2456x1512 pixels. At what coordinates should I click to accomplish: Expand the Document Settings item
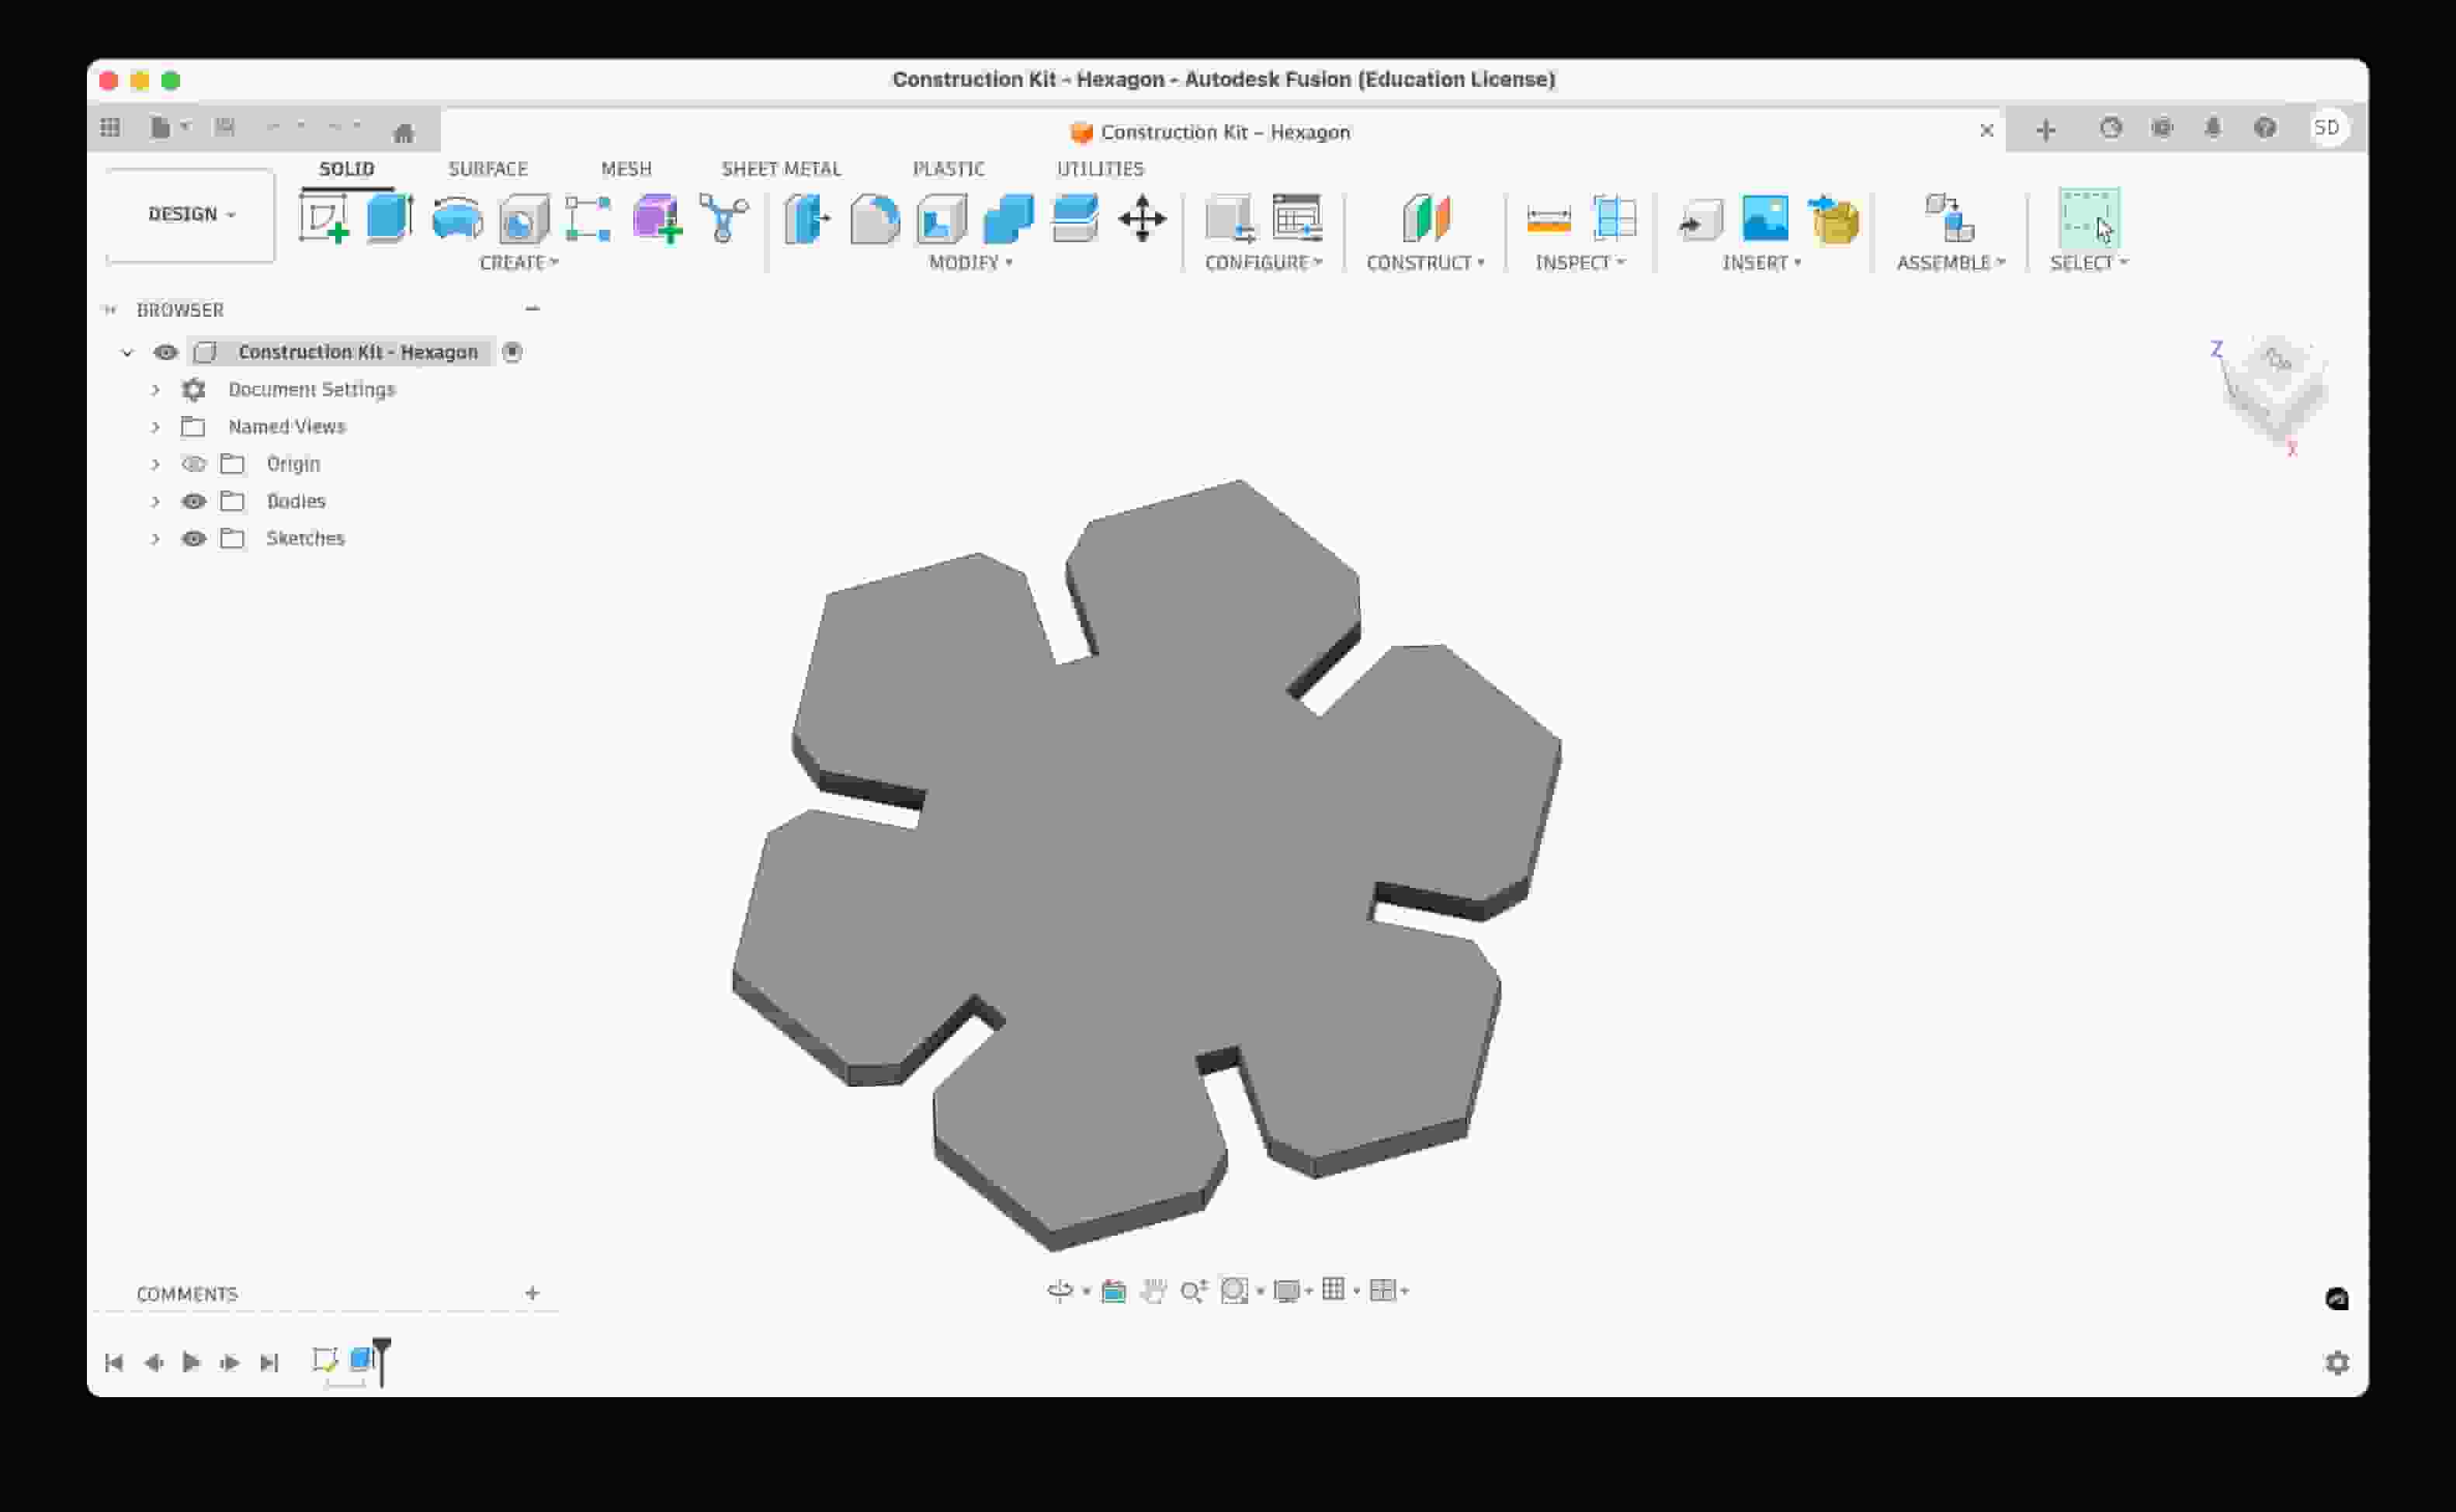pos(156,390)
